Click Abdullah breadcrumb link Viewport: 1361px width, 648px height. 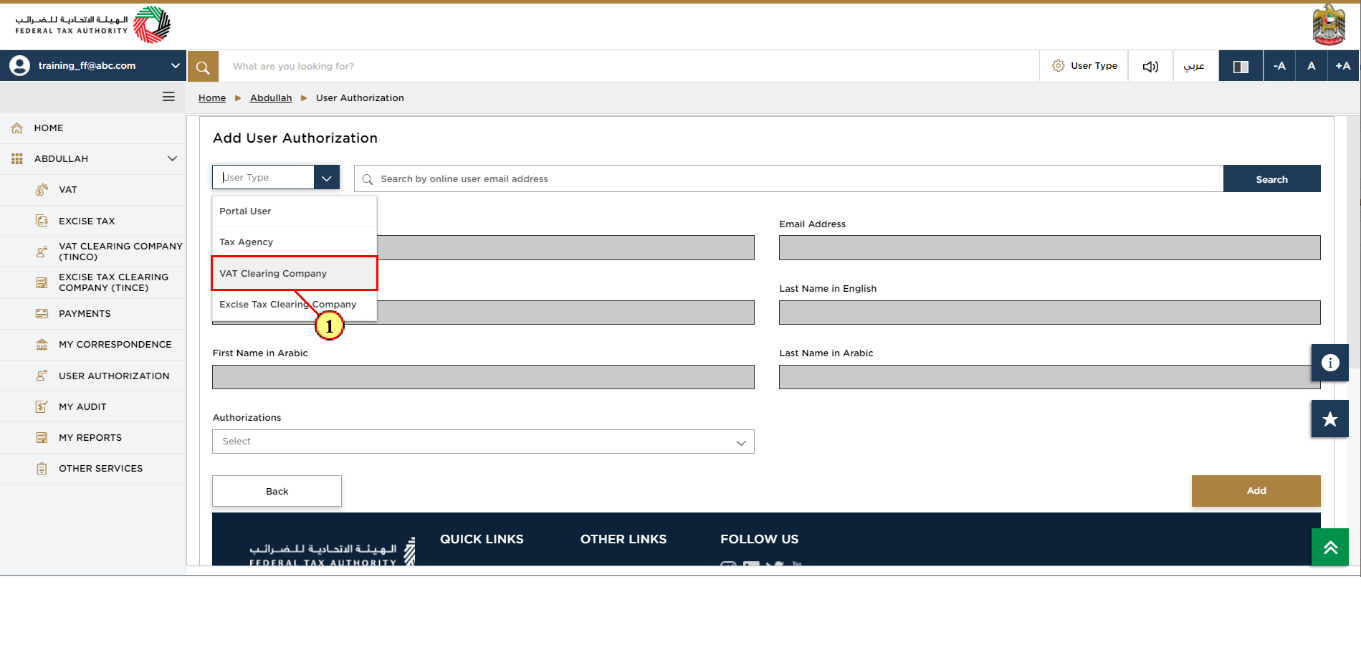271,98
